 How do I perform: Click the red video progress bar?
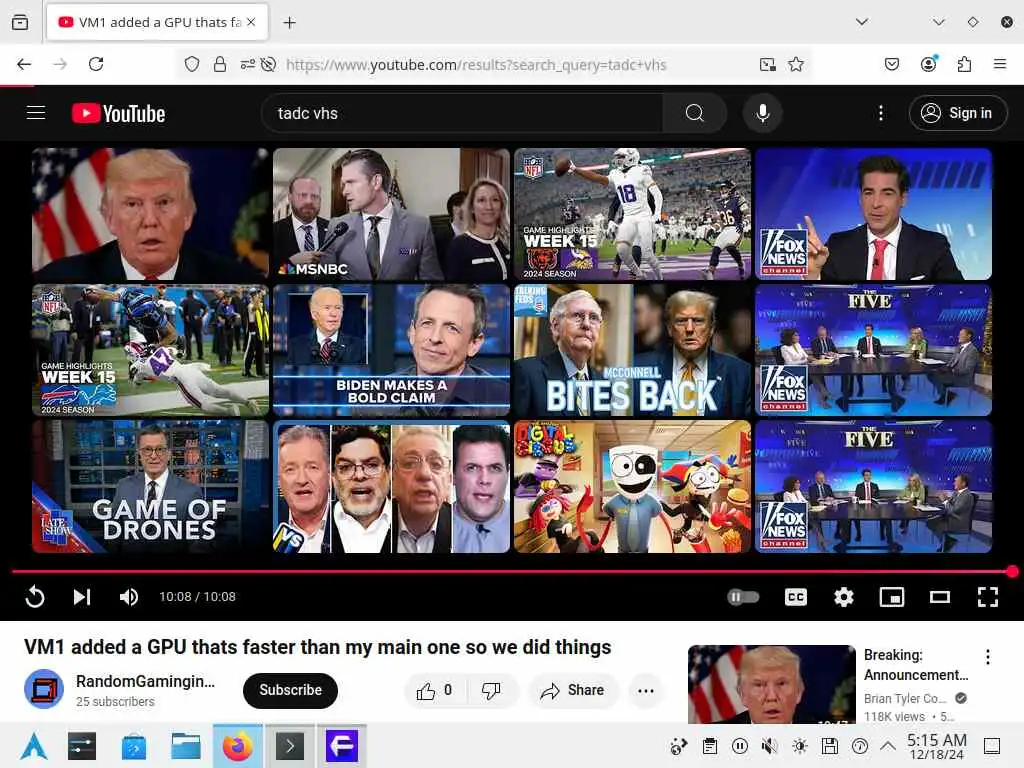[x=512, y=571]
